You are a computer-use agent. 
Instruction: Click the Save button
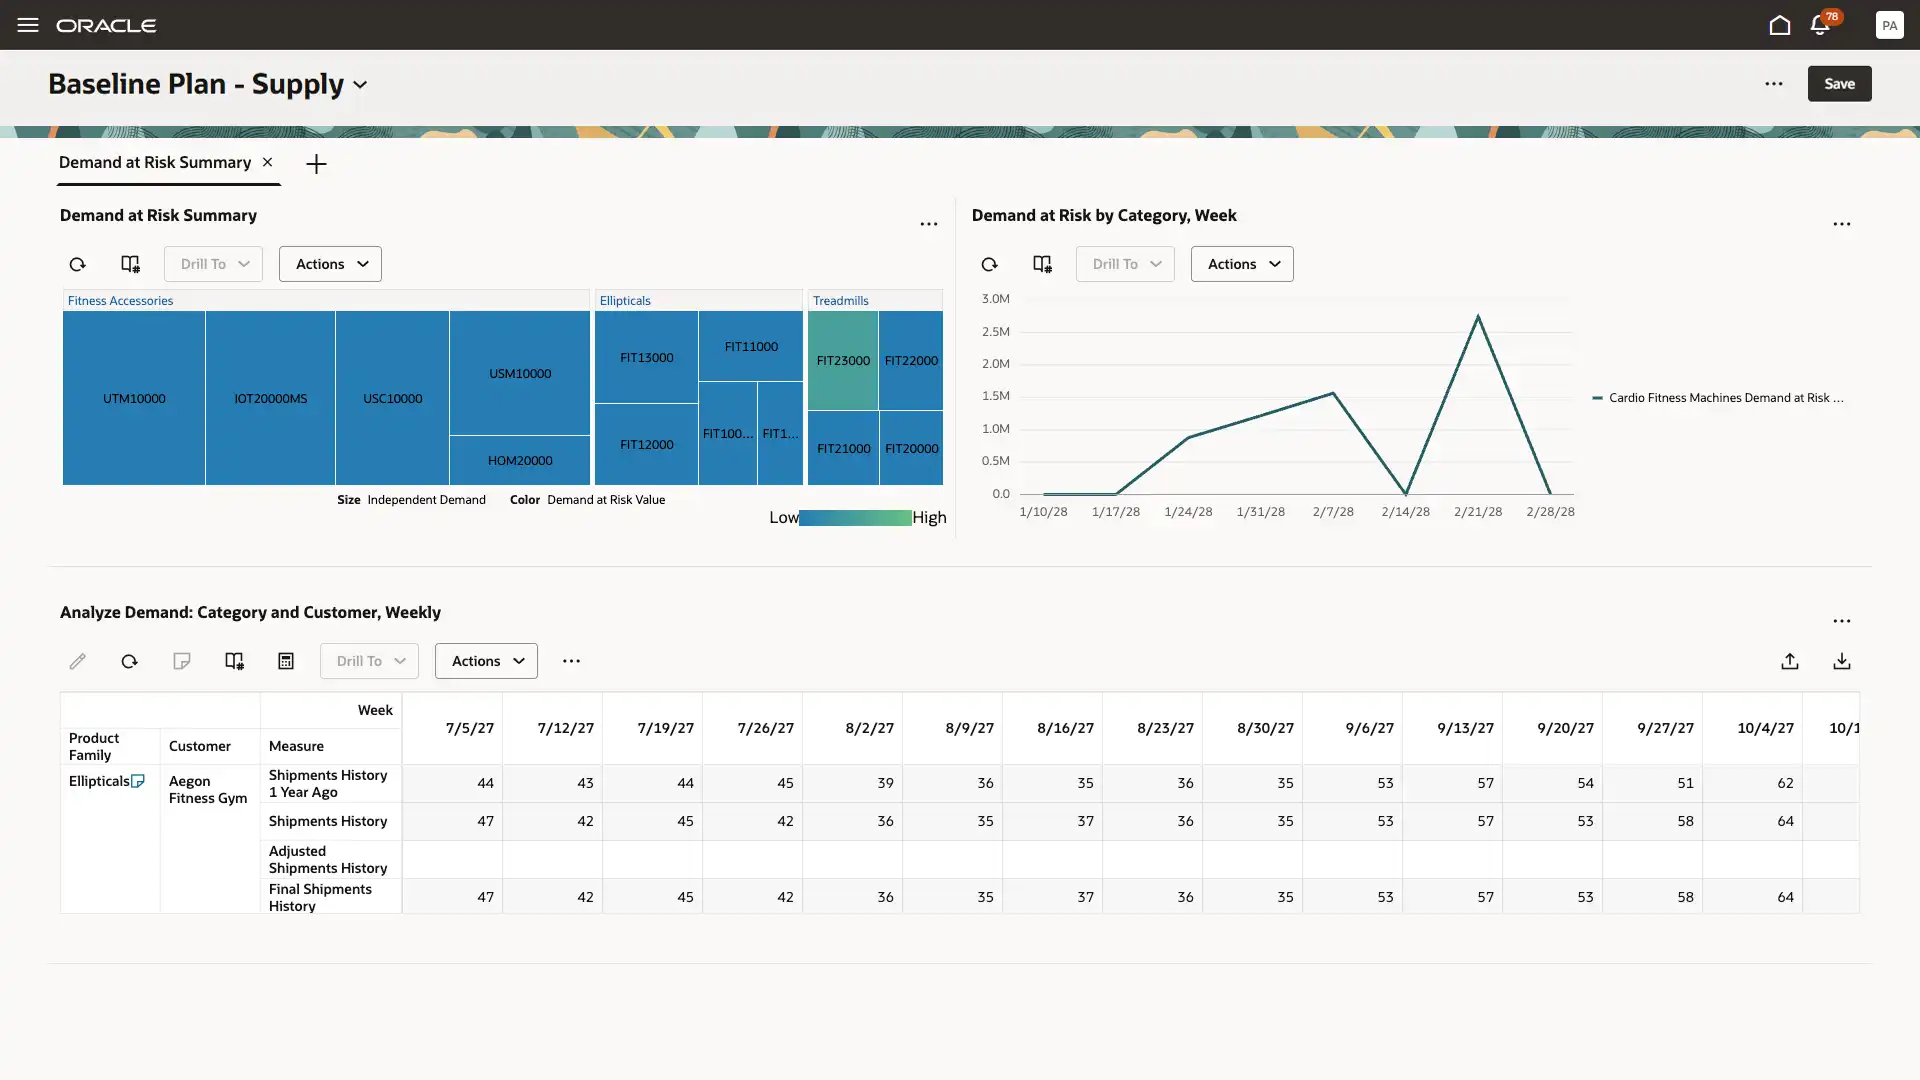click(x=1839, y=84)
